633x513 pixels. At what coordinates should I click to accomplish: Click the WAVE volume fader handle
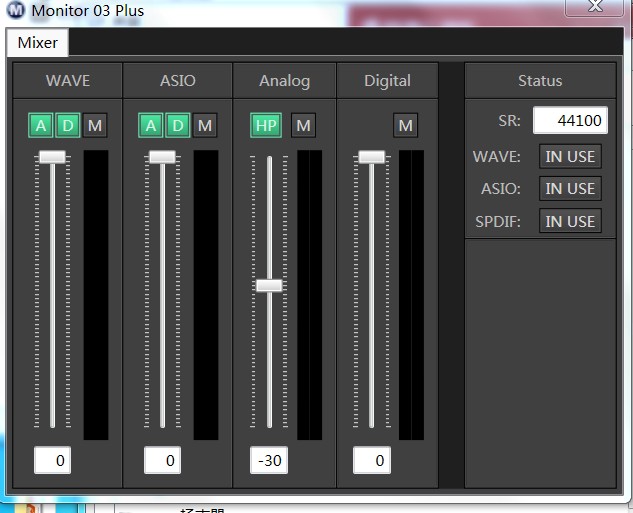52,157
